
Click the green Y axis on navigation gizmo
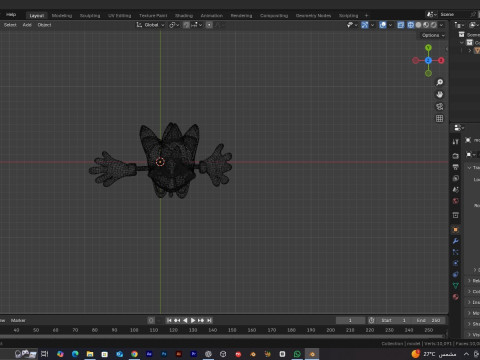pyautogui.click(x=428, y=48)
